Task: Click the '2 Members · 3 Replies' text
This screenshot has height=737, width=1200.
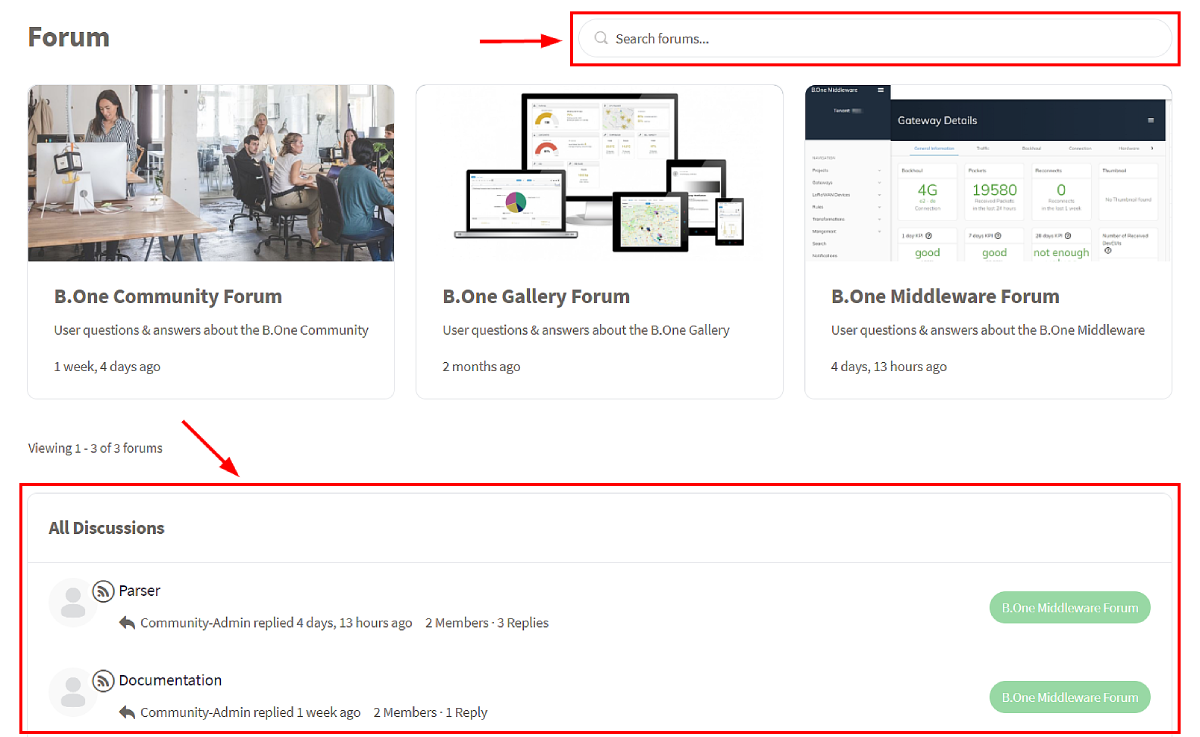Action: 487,623
